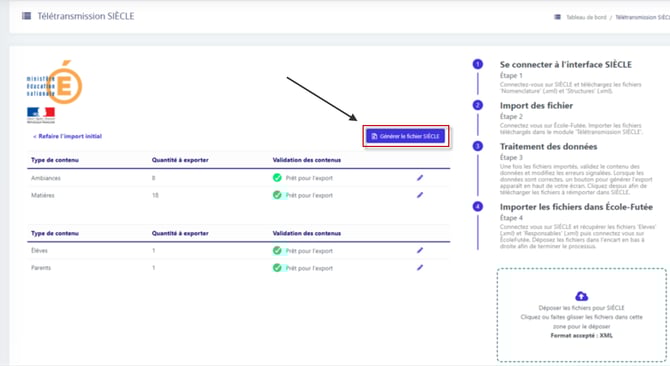670x366 pixels.
Task: Edit the Ambiances row with pencil icon
Action: 420,178
